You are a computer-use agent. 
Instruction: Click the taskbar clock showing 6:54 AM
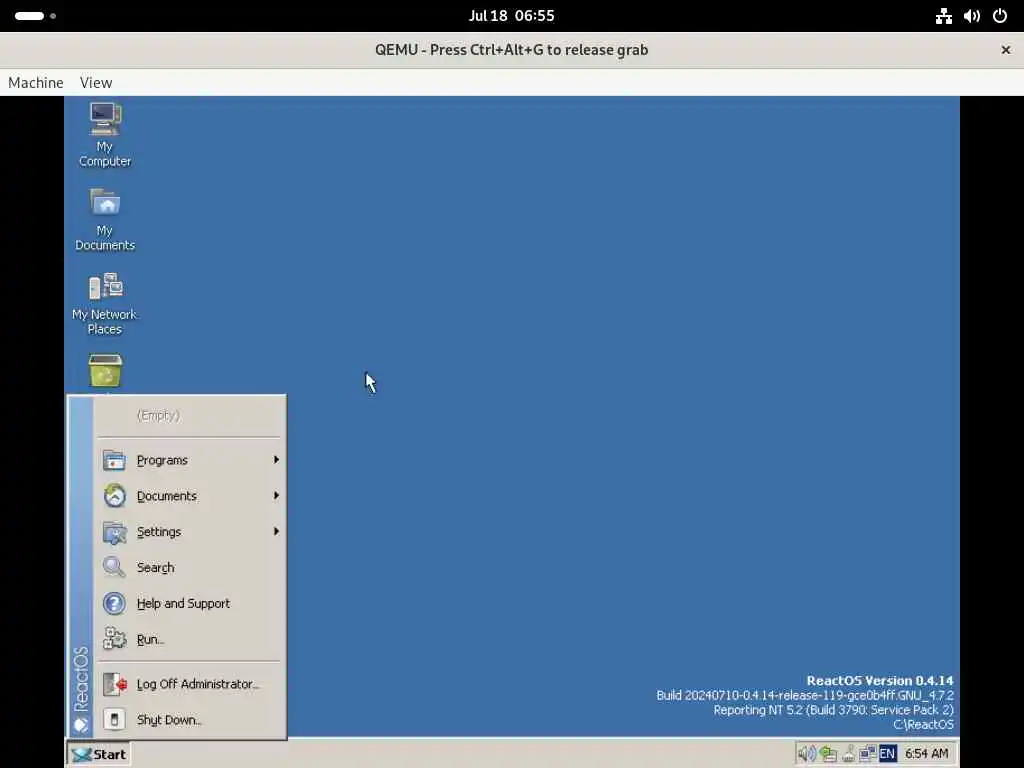tap(926, 754)
